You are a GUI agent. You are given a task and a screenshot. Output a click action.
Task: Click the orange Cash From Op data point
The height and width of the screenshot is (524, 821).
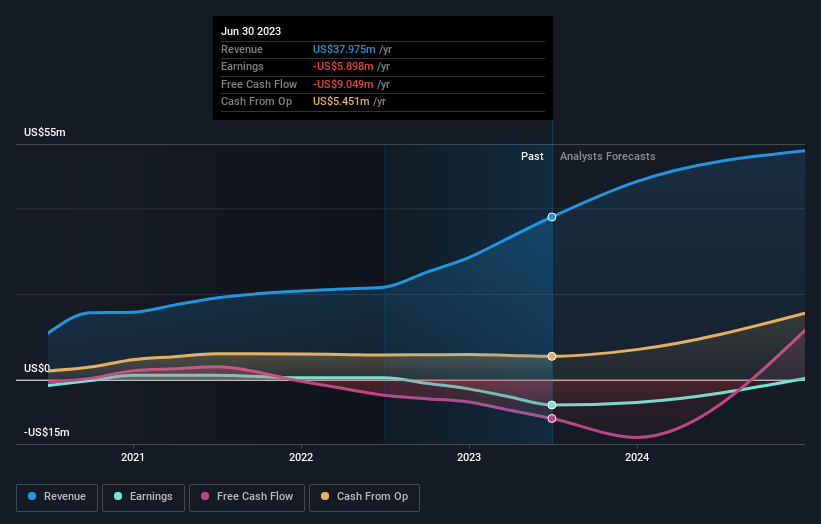pyautogui.click(x=552, y=356)
